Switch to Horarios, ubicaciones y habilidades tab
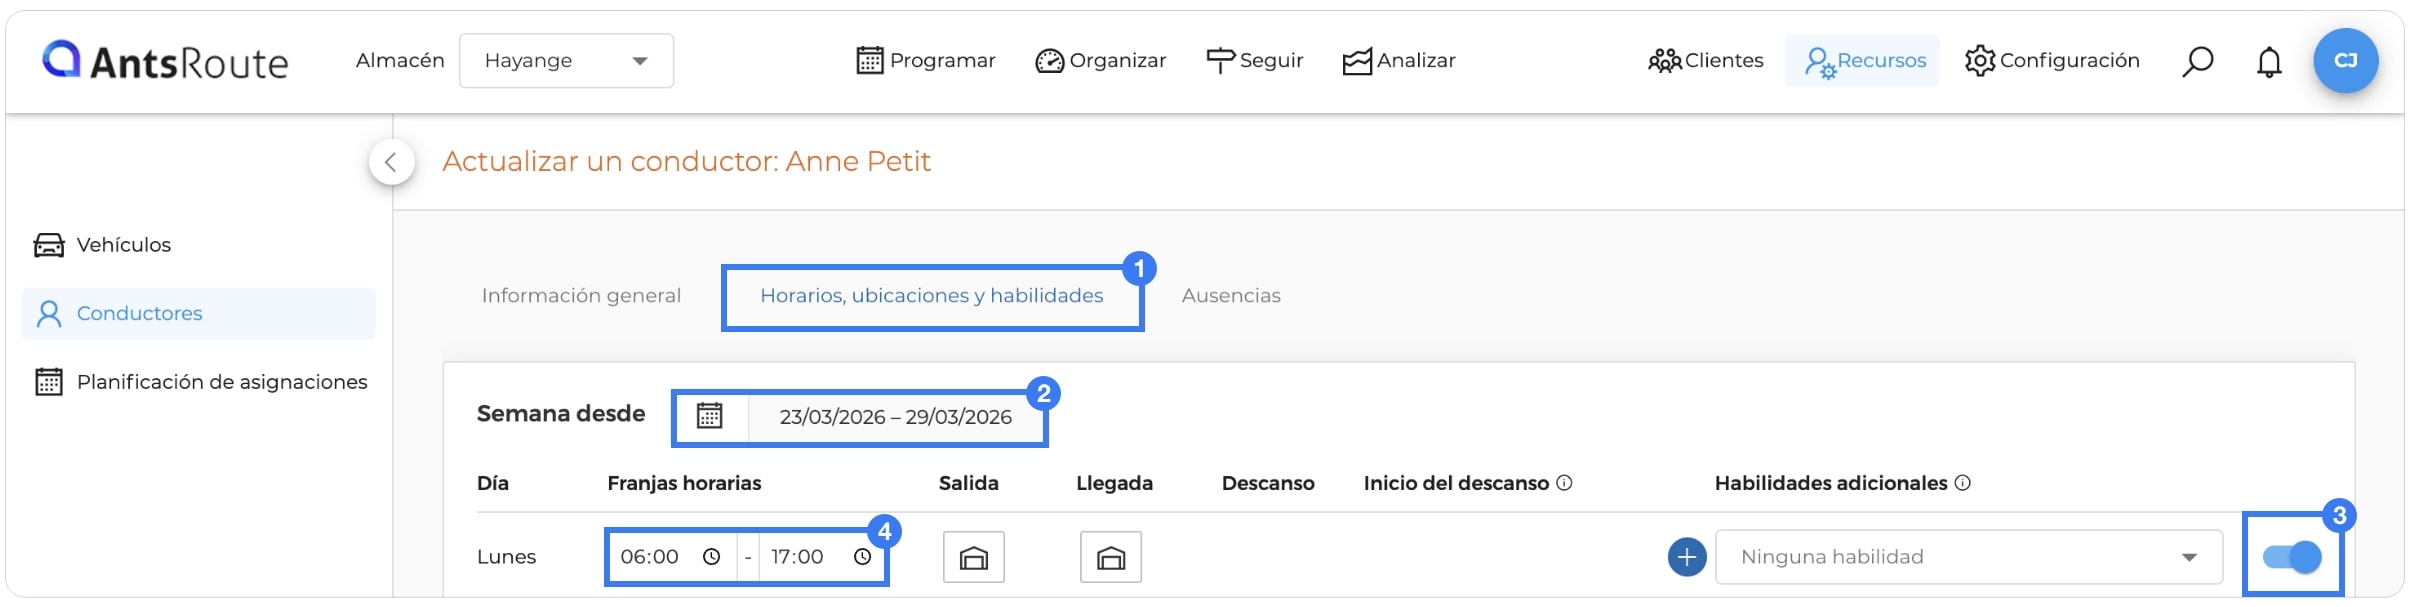This screenshot has height=607, width=2410. (x=932, y=296)
